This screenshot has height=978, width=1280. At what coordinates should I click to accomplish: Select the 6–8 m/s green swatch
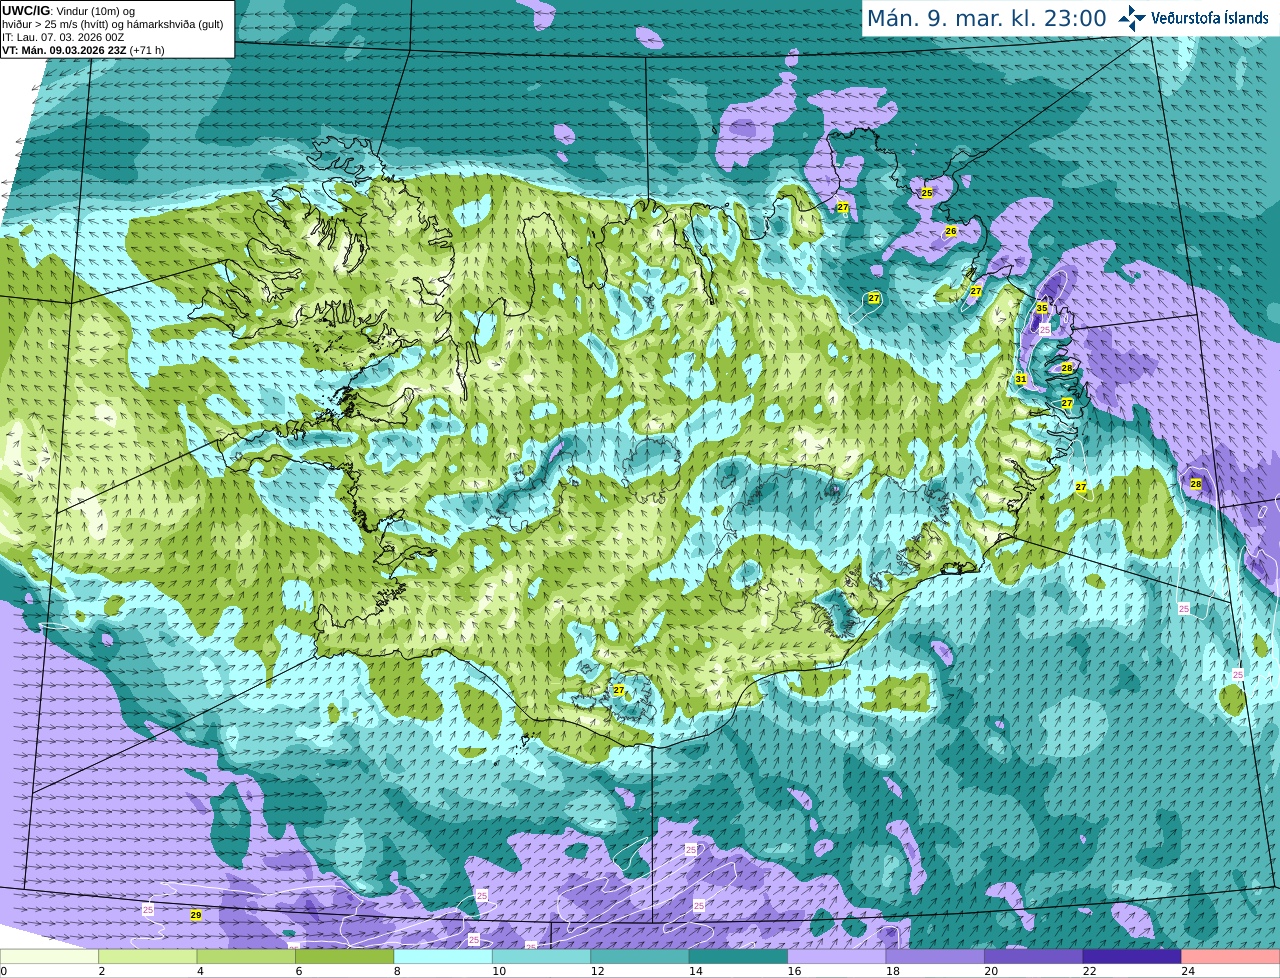click(x=345, y=957)
